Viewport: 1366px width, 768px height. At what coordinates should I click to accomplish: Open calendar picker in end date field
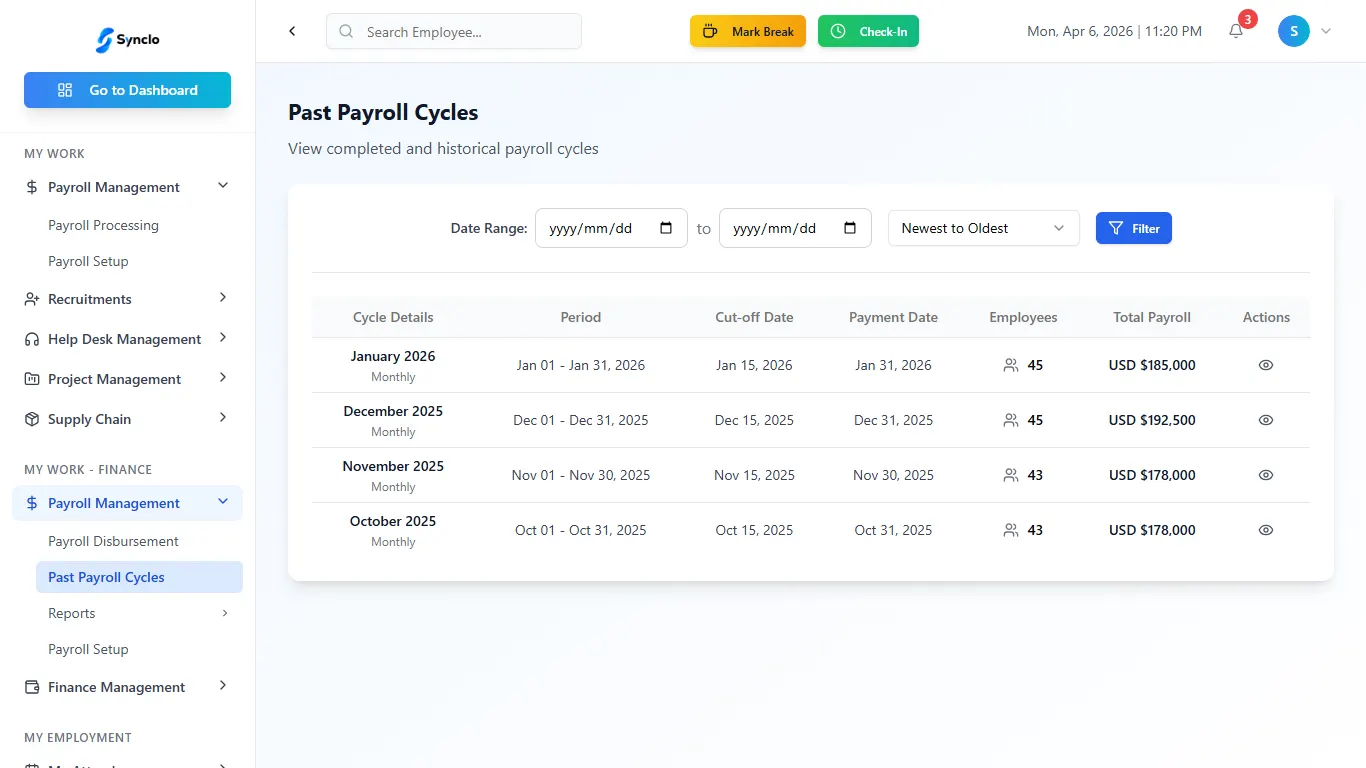[850, 228]
